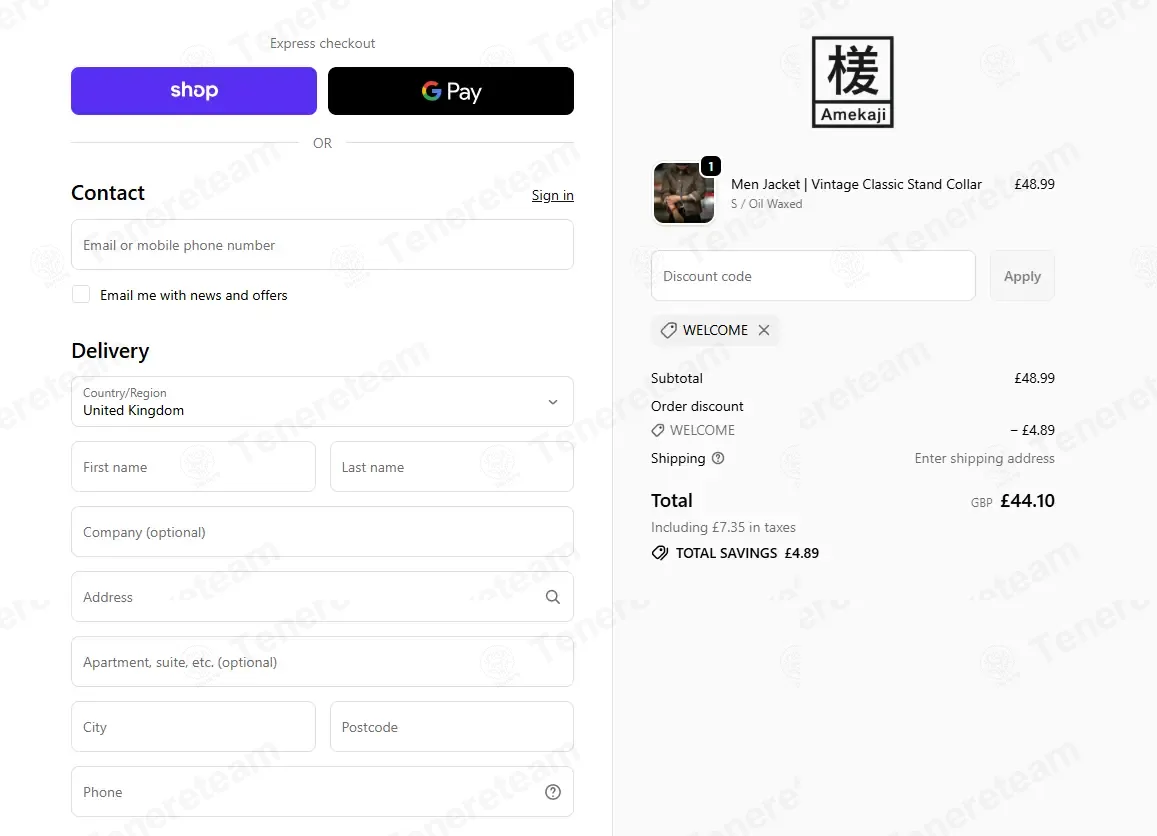Focus the Discount code field
This screenshot has width=1157, height=836.
[x=813, y=276]
